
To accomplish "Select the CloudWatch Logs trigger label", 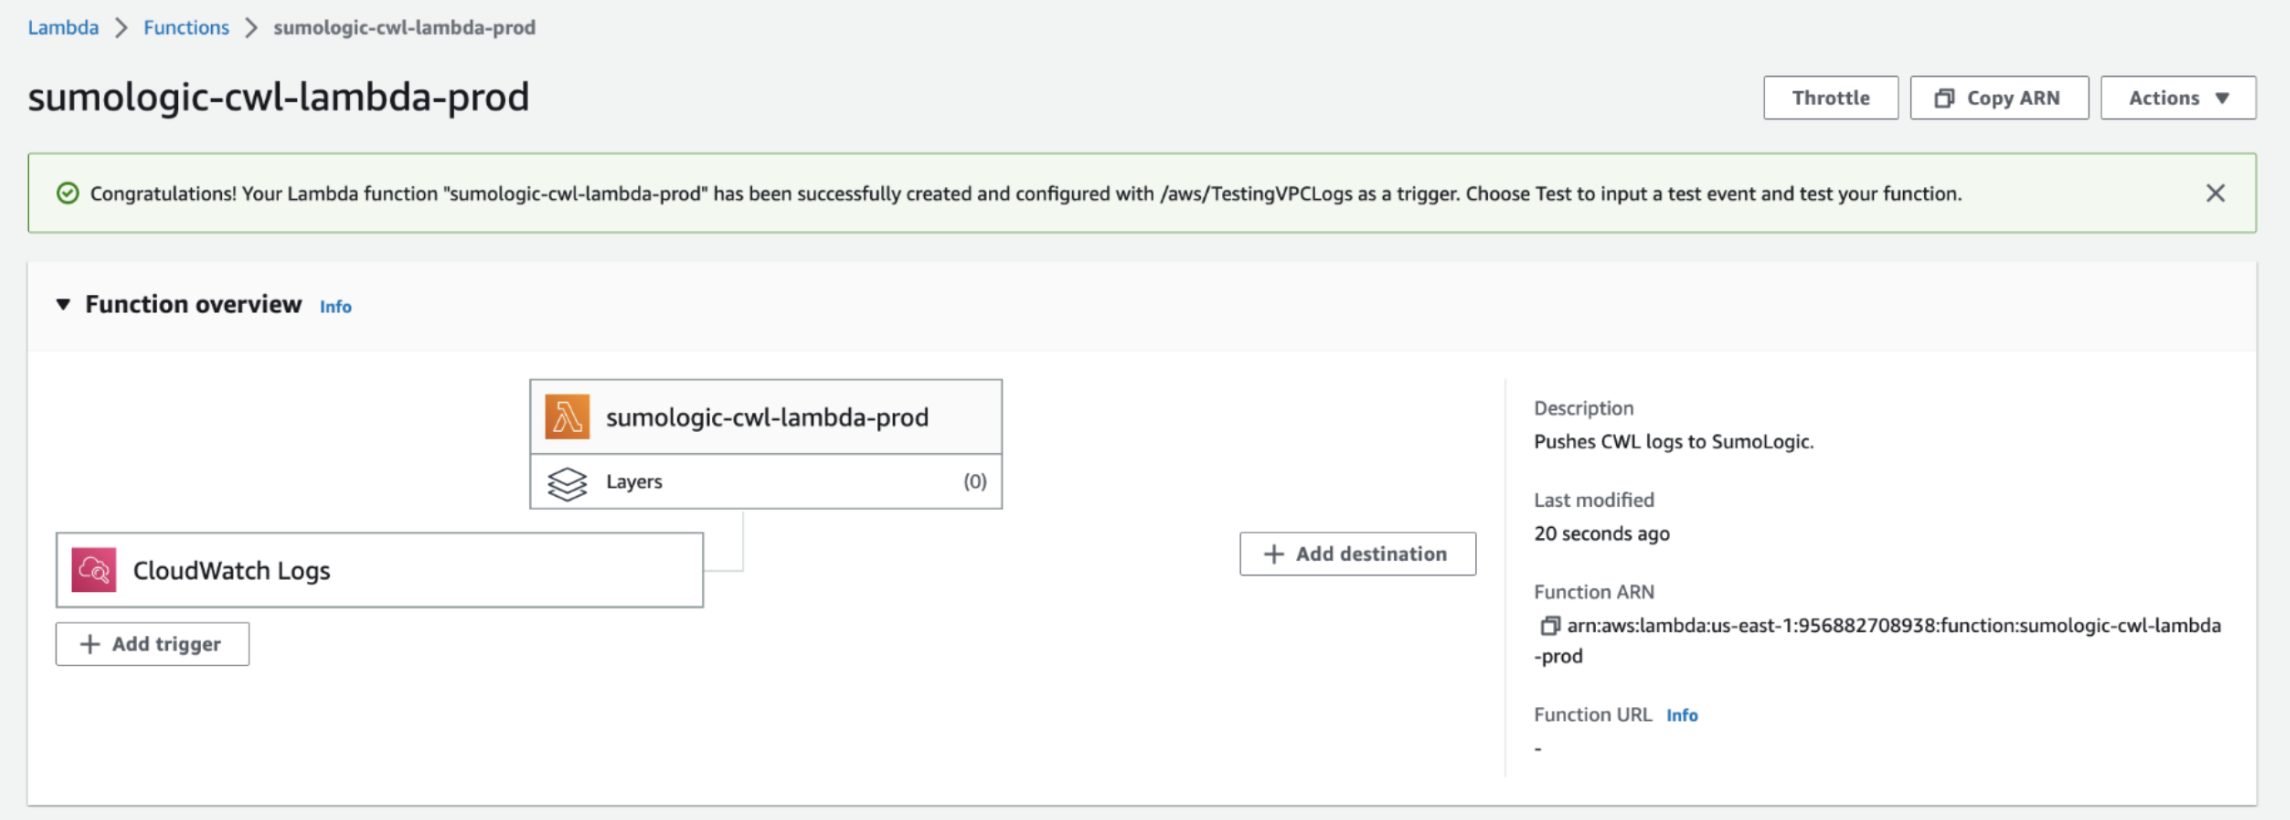I will [x=231, y=570].
